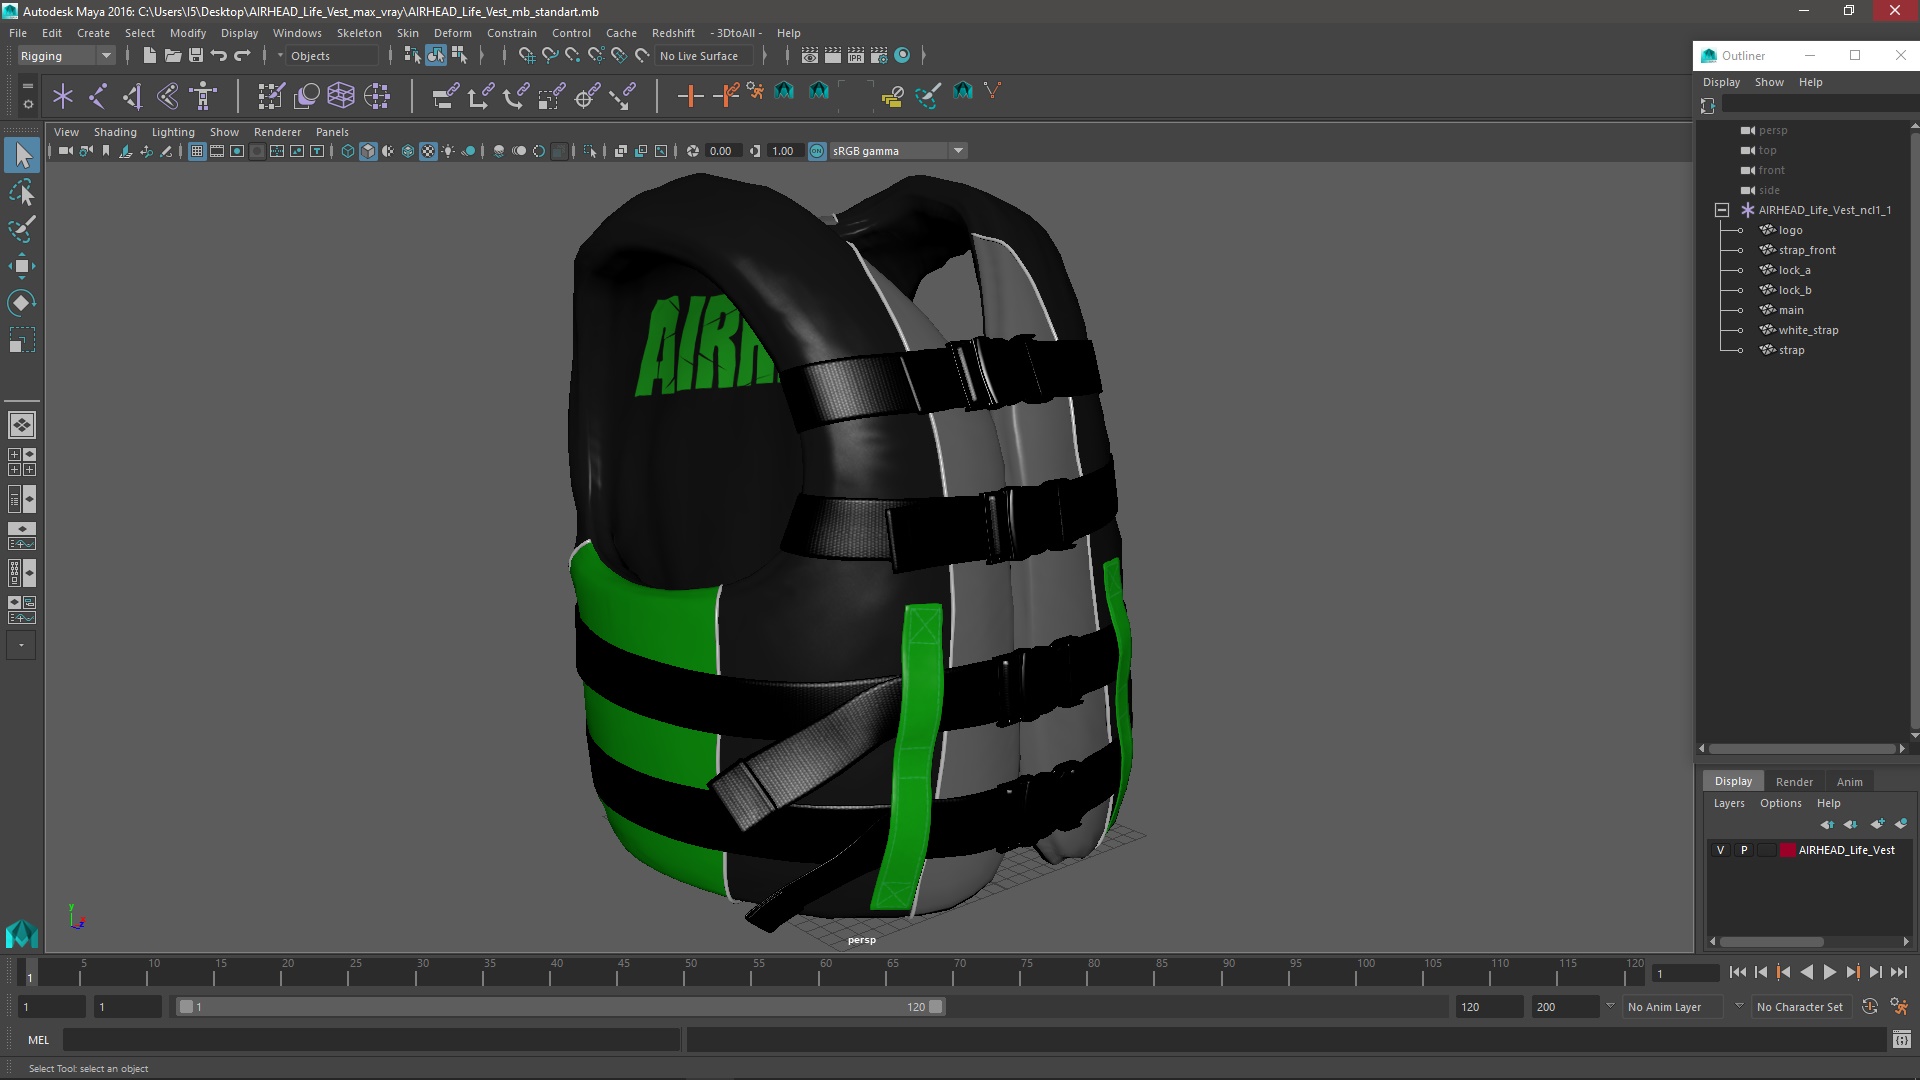Click the HumanIK character shelf icon
Screen dimensions: 1920x1080
point(204,96)
